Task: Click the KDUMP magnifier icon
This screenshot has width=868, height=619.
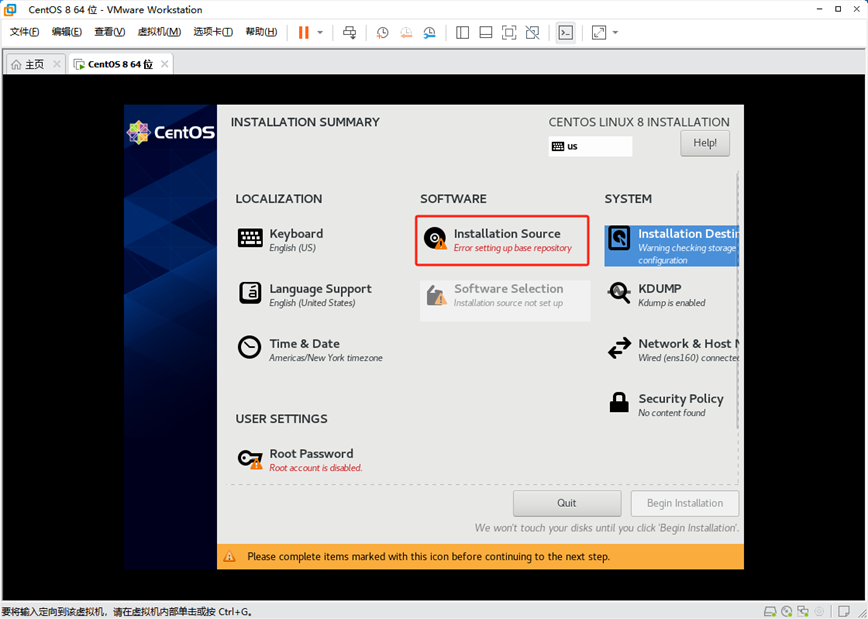Action: point(619,293)
